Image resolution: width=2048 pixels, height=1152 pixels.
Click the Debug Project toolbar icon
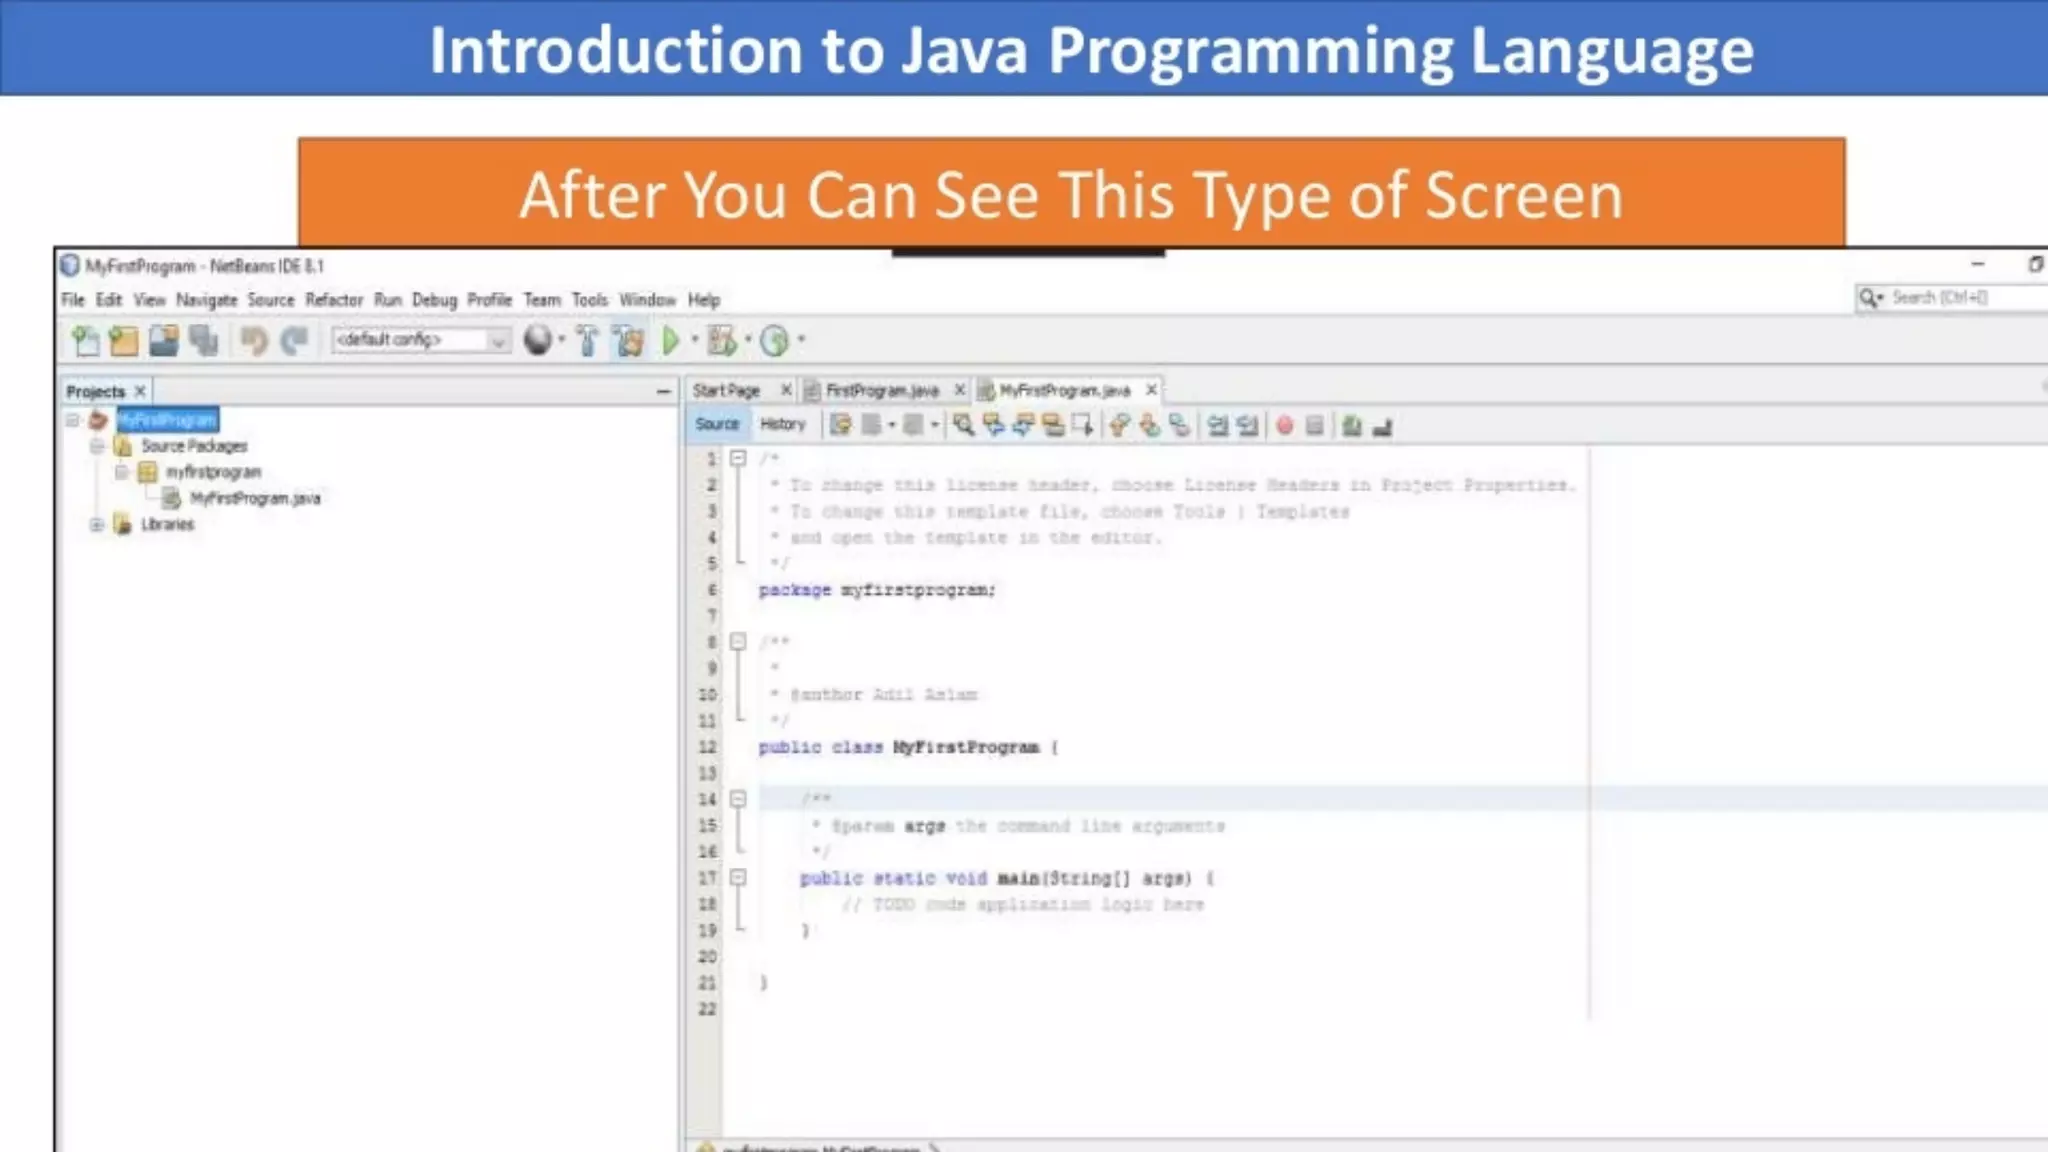[x=722, y=341]
